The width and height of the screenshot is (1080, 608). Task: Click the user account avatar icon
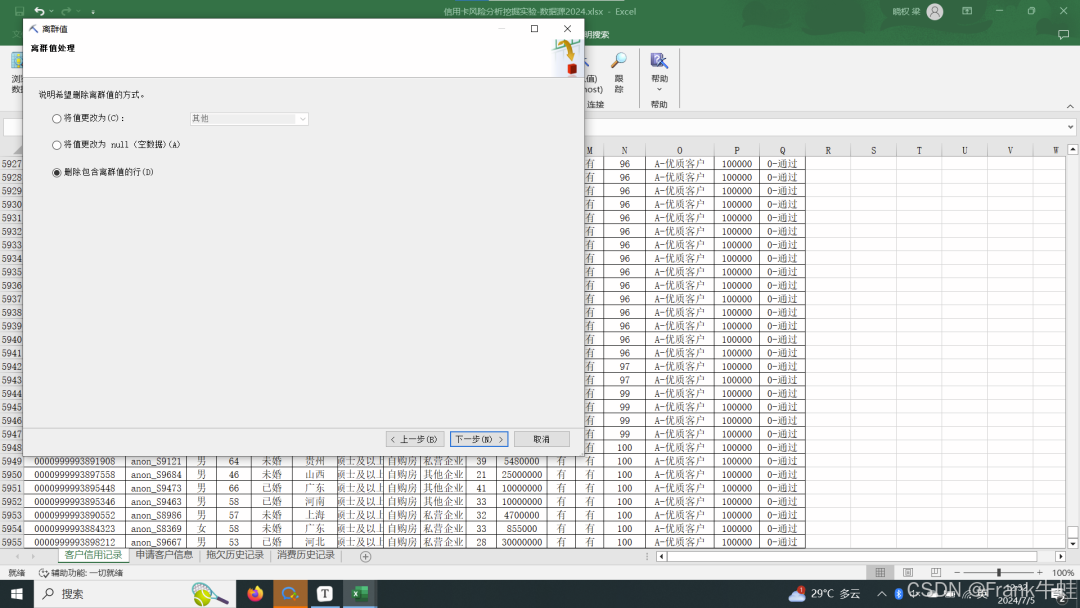(x=934, y=12)
